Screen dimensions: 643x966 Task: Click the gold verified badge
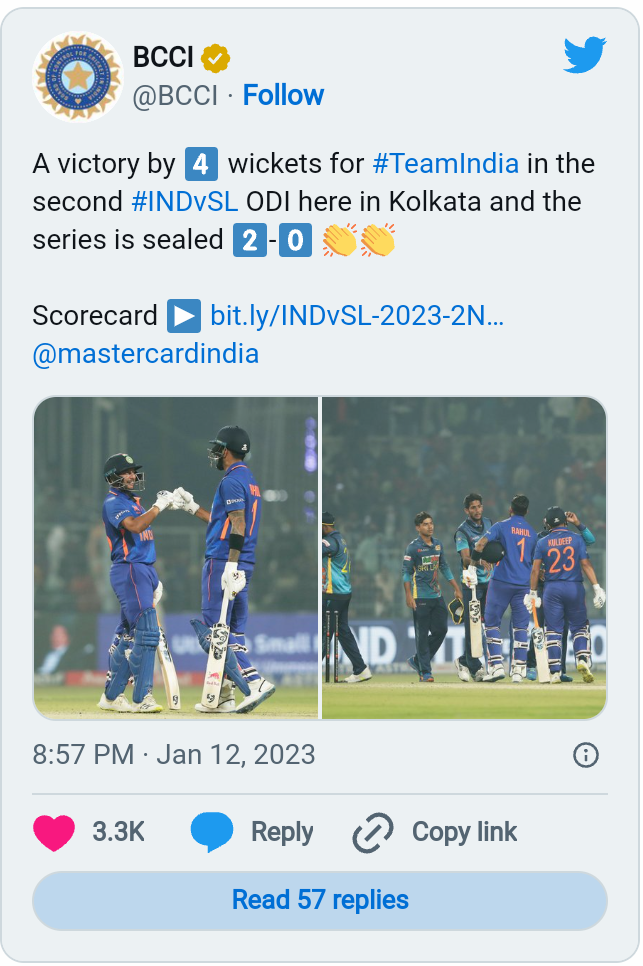tap(215, 58)
